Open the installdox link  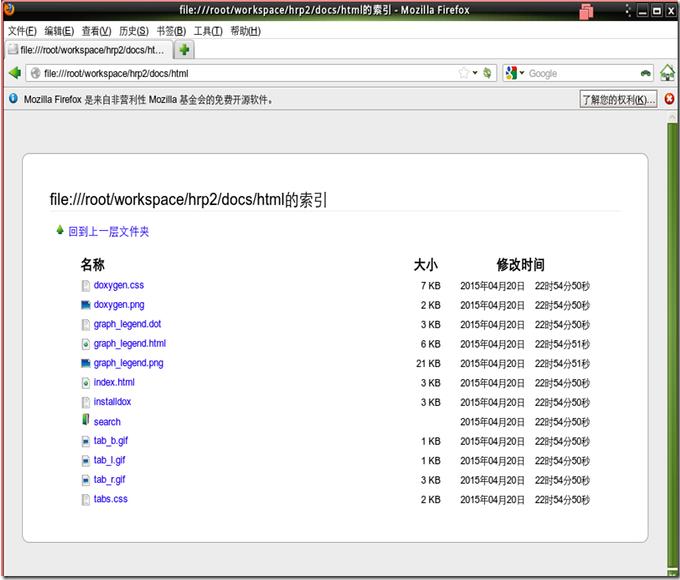coord(112,402)
